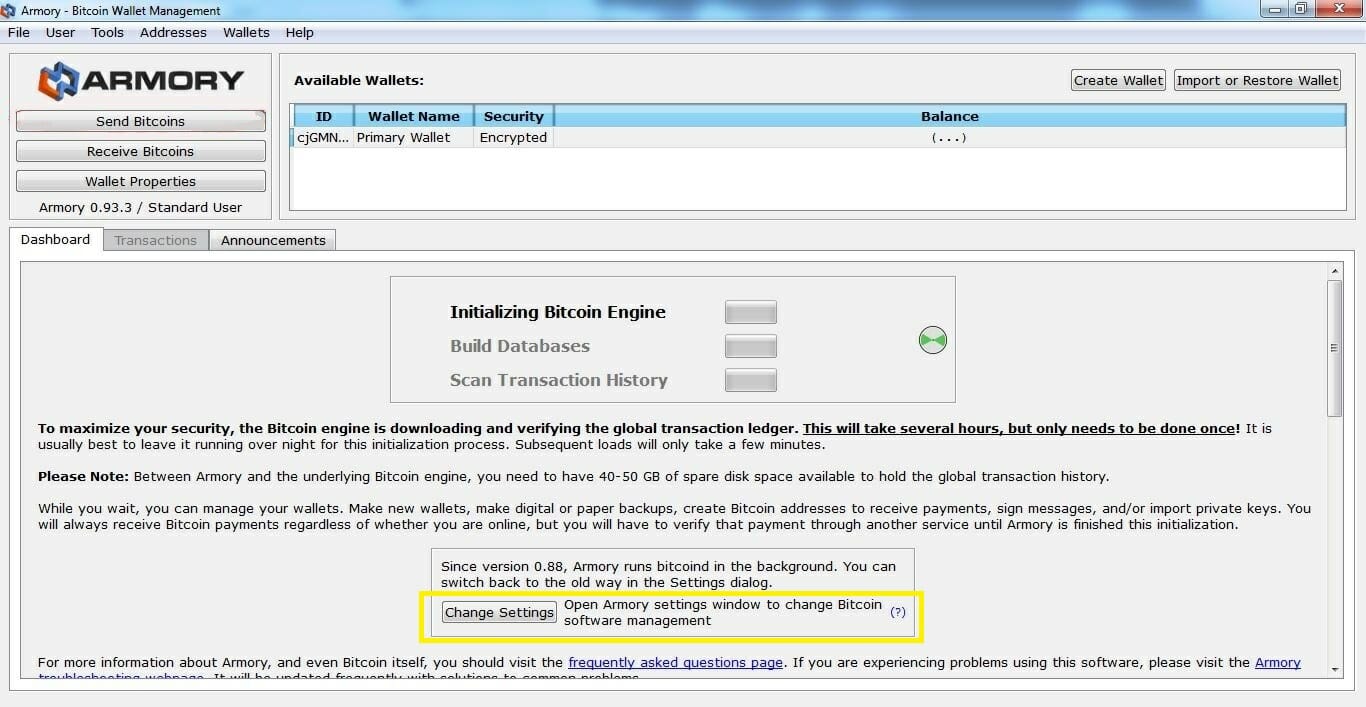The width and height of the screenshot is (1366, 707).
Task: Open the Addresses menu
Action: coord(173,32)
